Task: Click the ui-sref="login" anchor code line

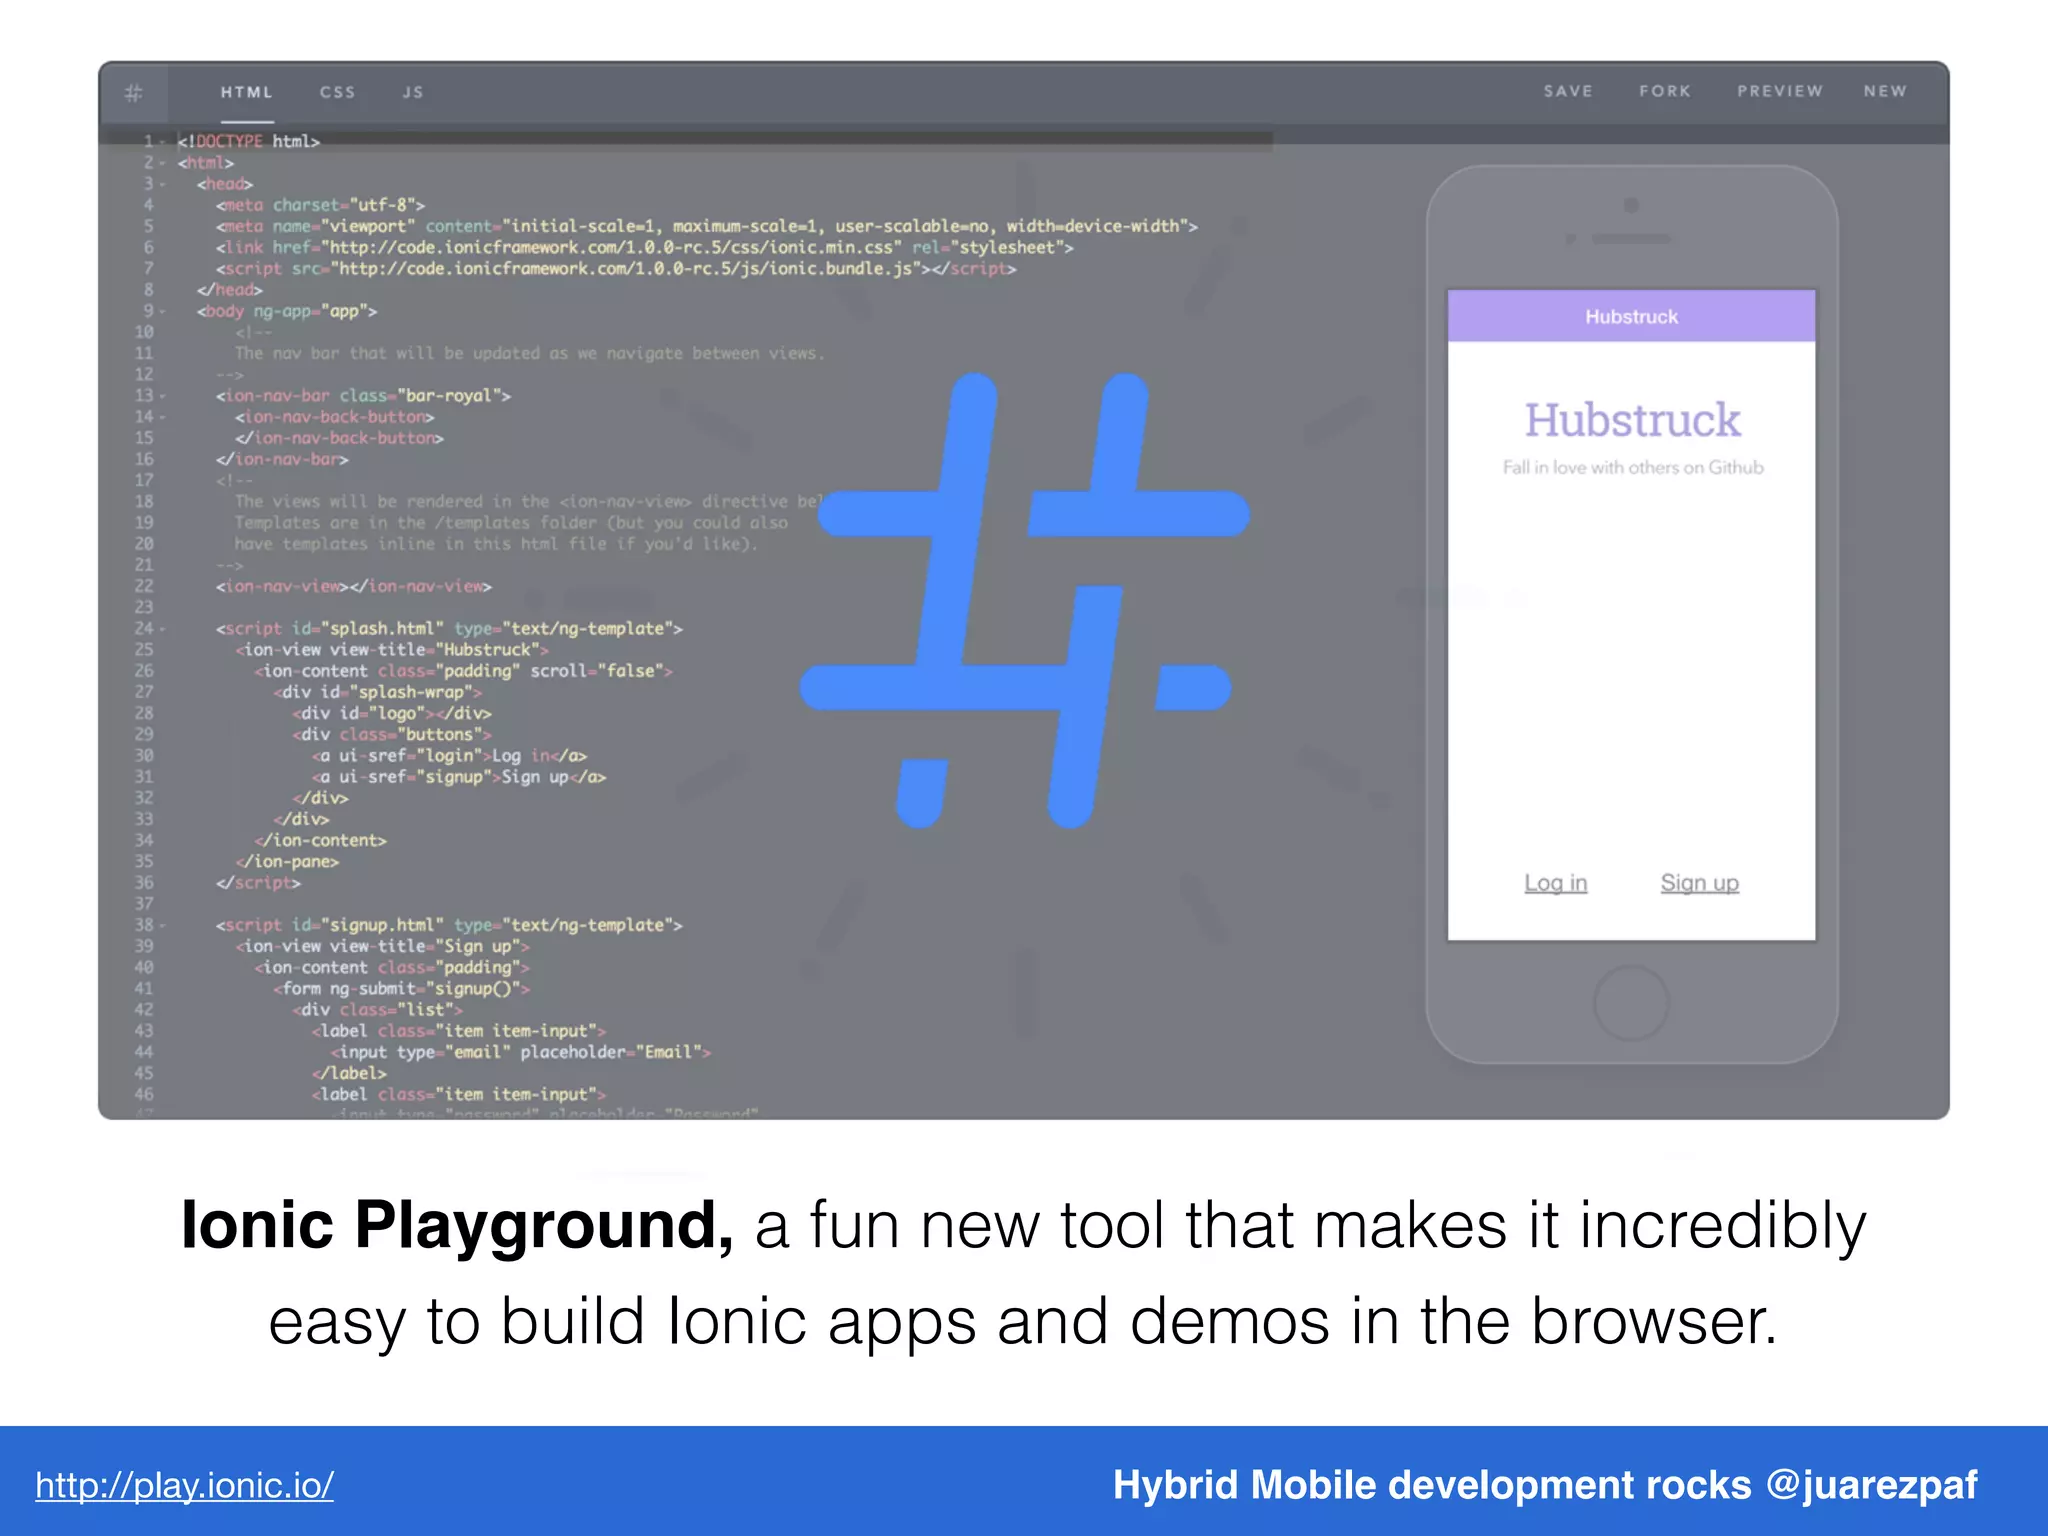Action: (x=449, y=756)
